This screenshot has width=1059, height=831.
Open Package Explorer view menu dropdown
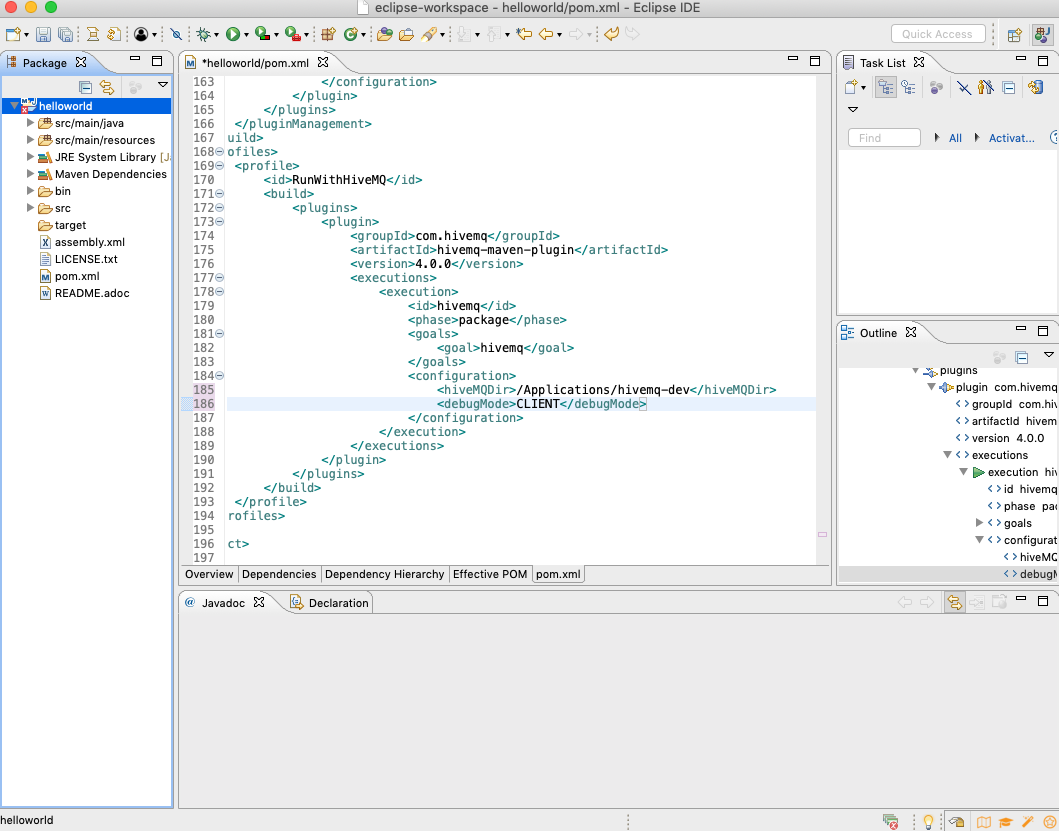(163, 85)
